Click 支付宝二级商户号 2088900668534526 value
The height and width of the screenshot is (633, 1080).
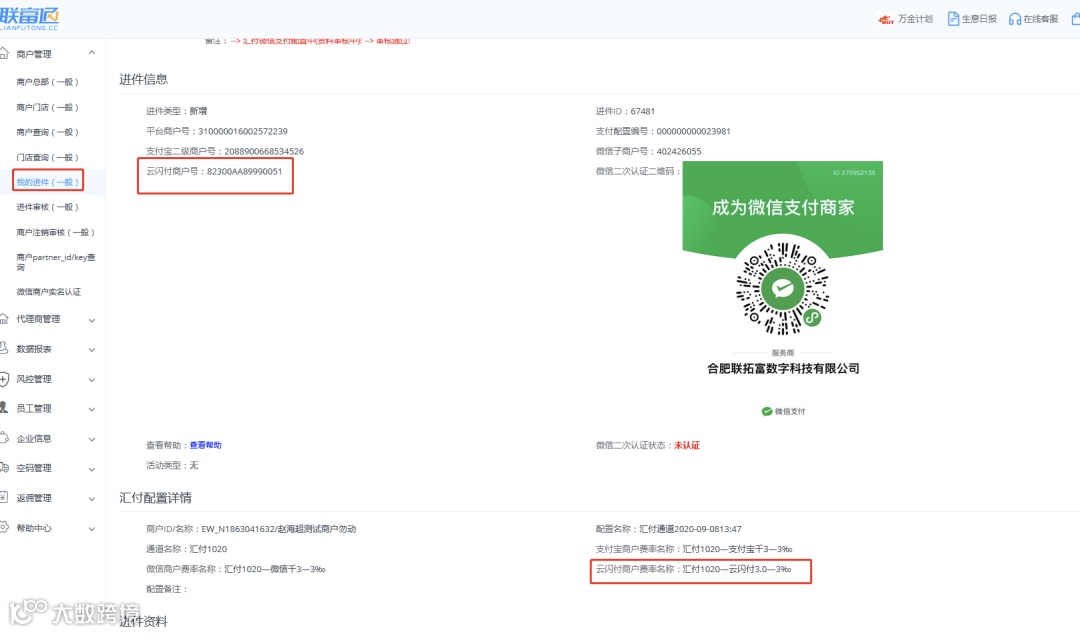(264, 151)
